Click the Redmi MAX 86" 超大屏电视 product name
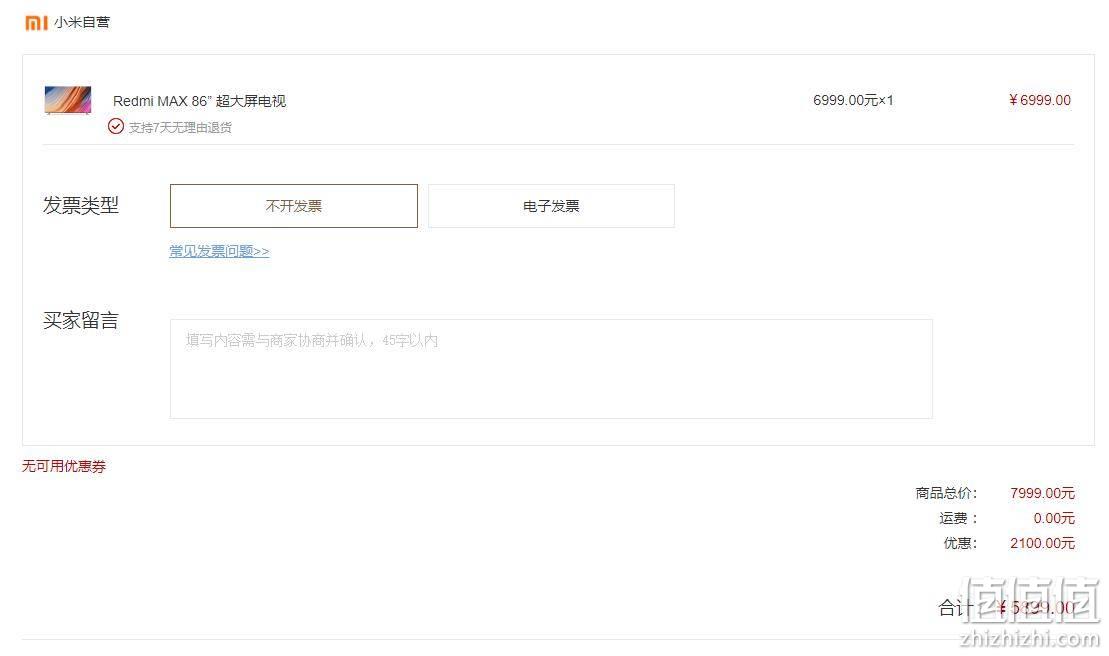1109x656 pixels. pyautogui.click(x=199, y=101)
